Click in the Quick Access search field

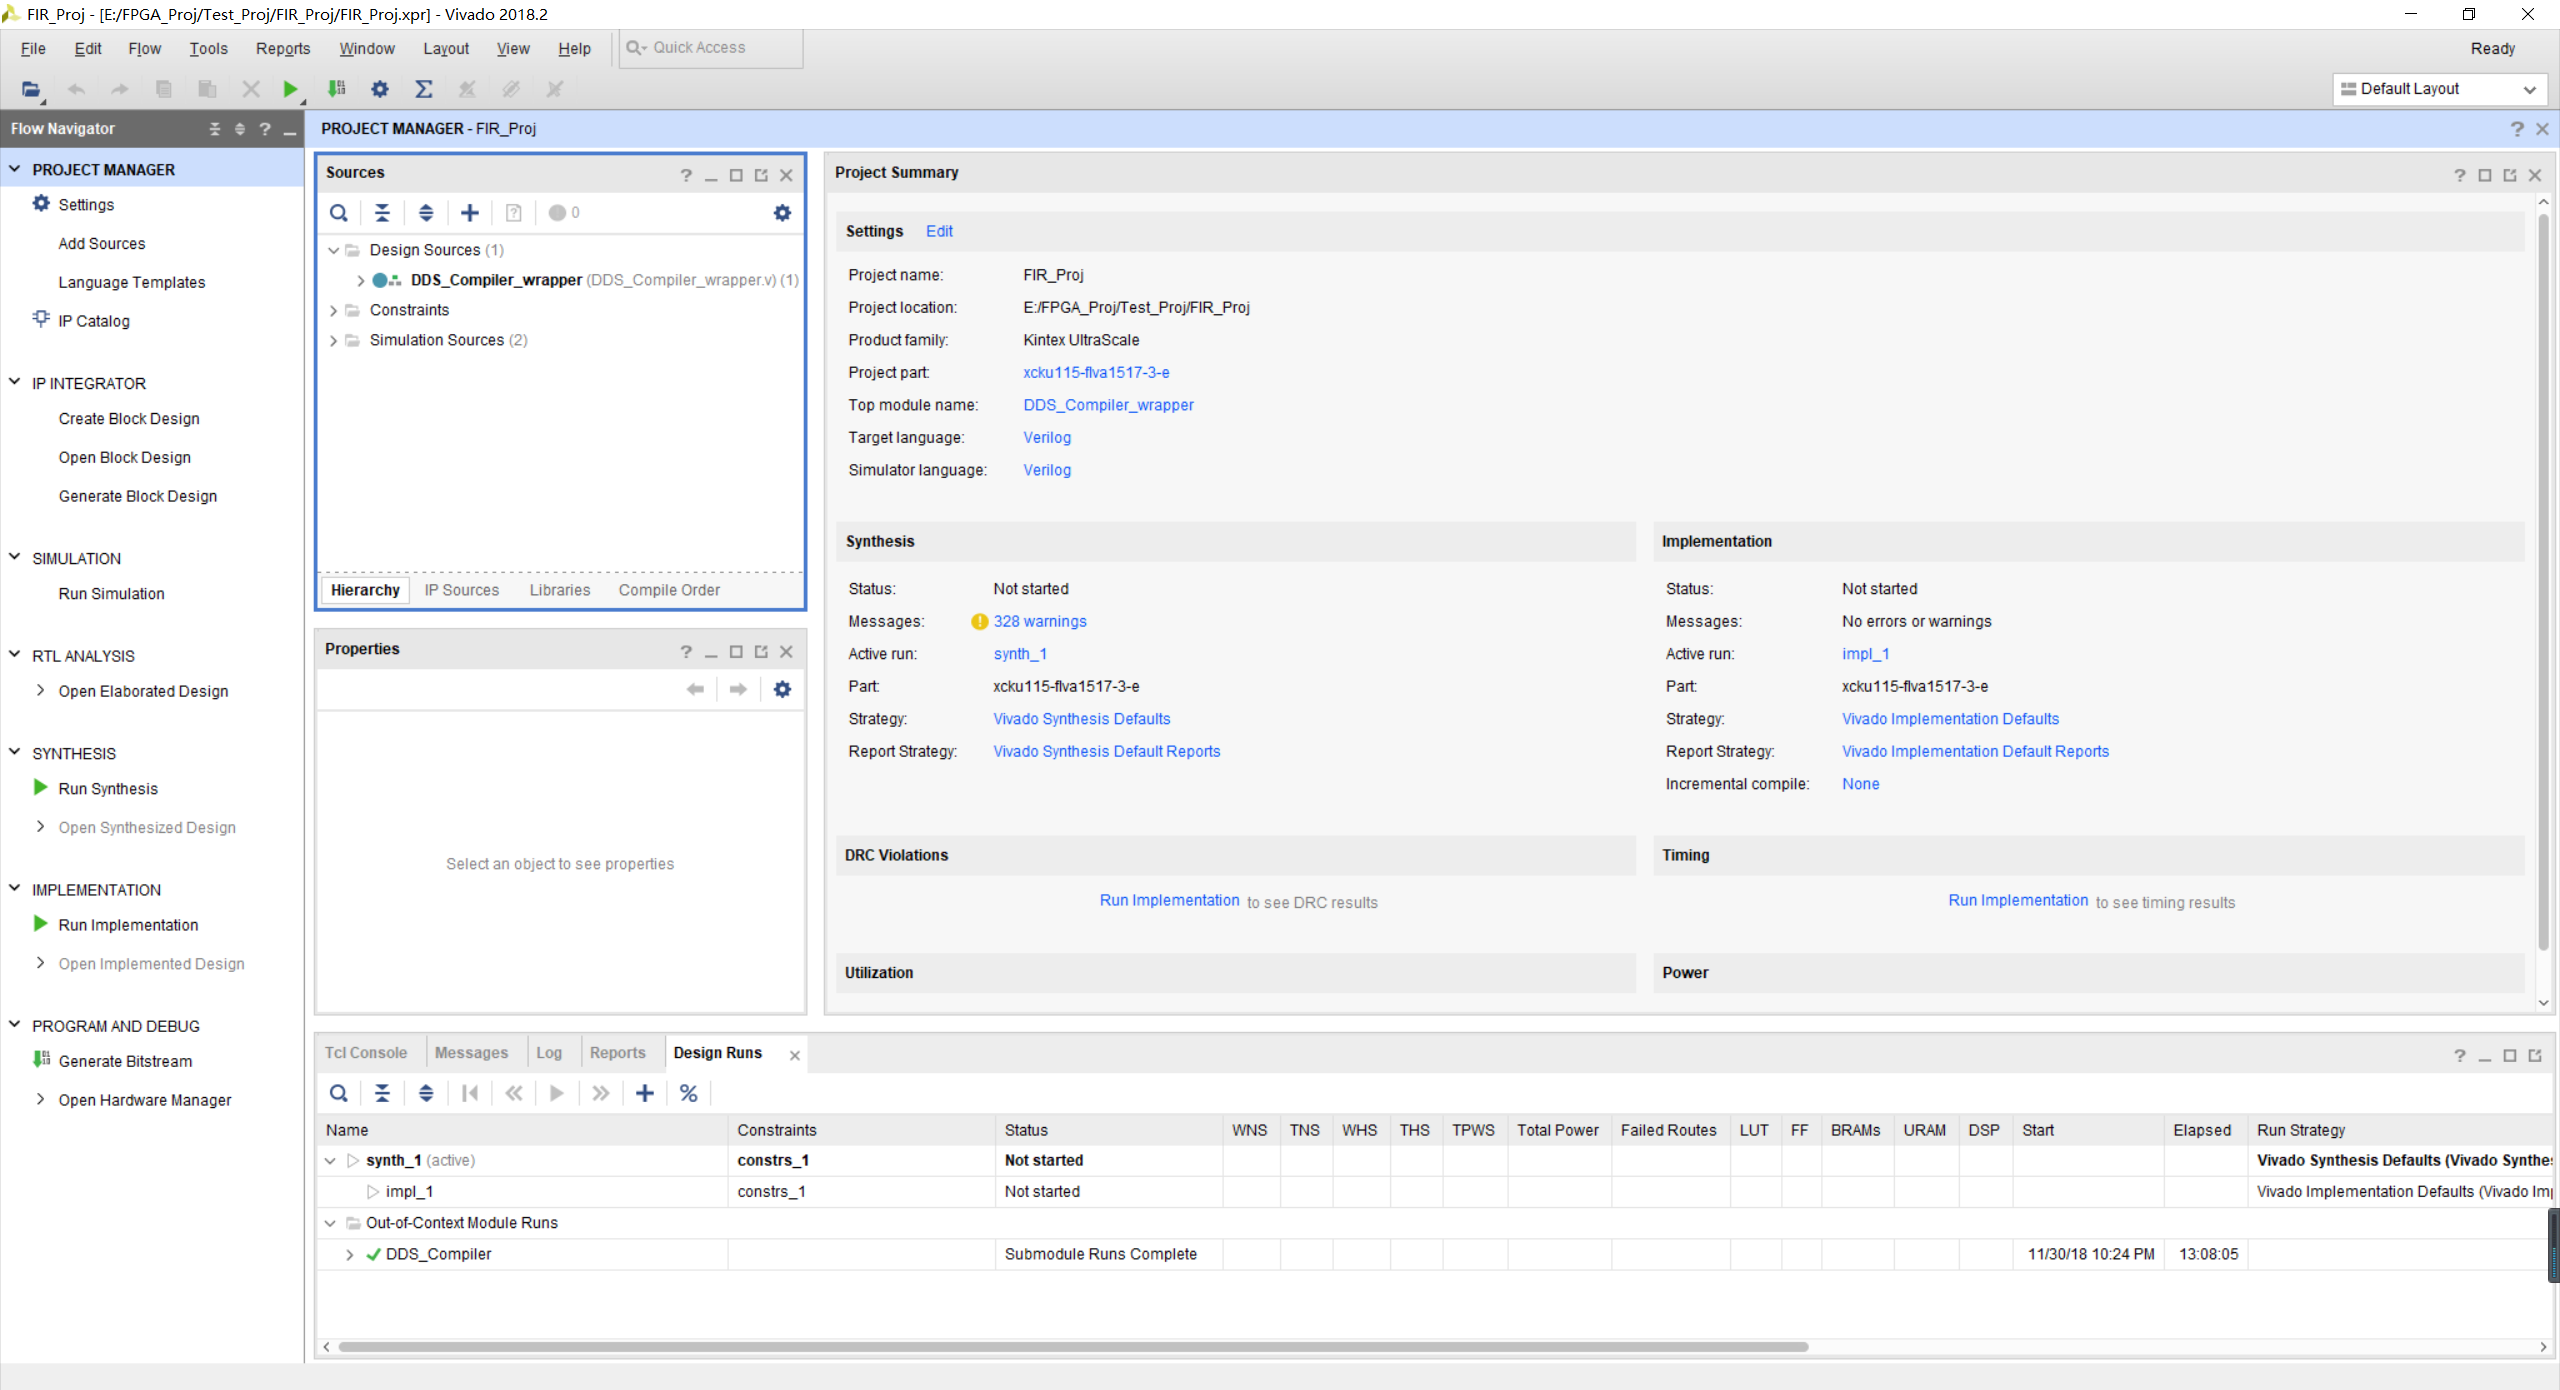tap(711, 48)
